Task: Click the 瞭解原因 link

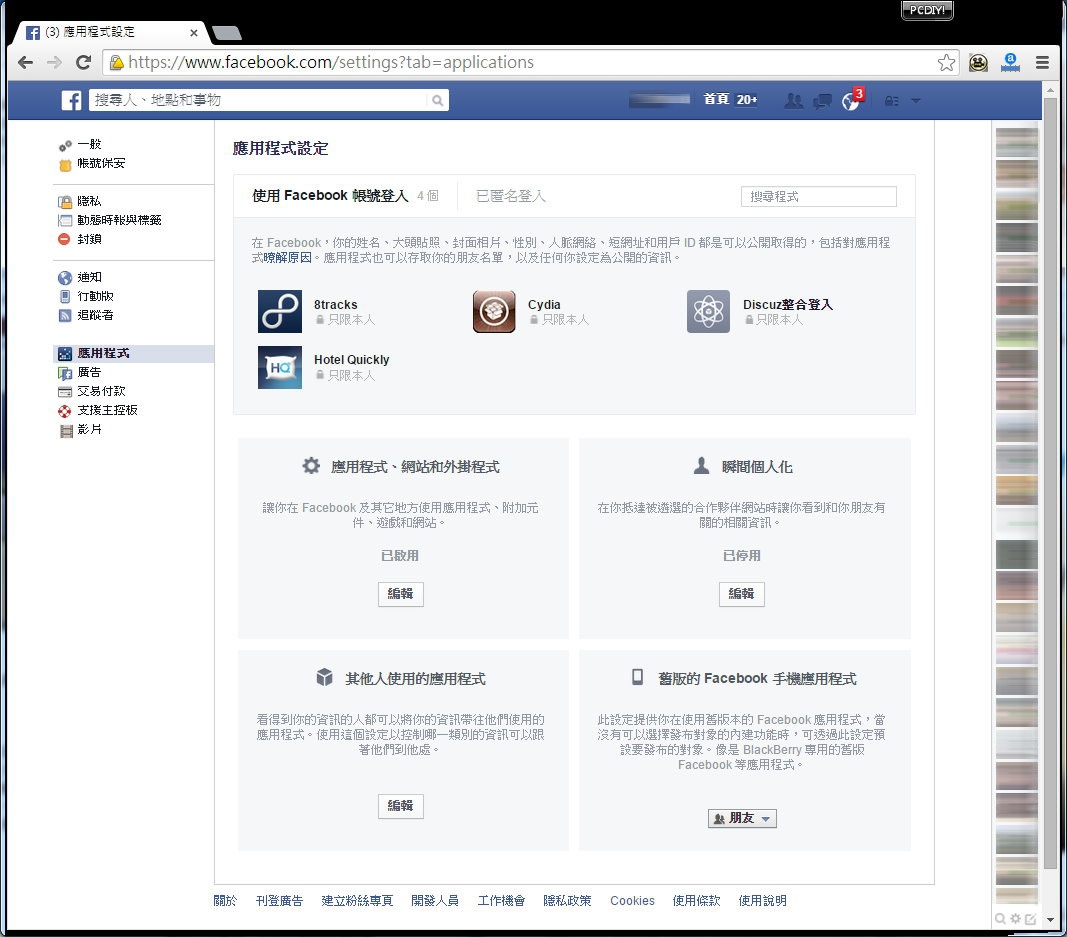Action: click(x=287, y=258)
